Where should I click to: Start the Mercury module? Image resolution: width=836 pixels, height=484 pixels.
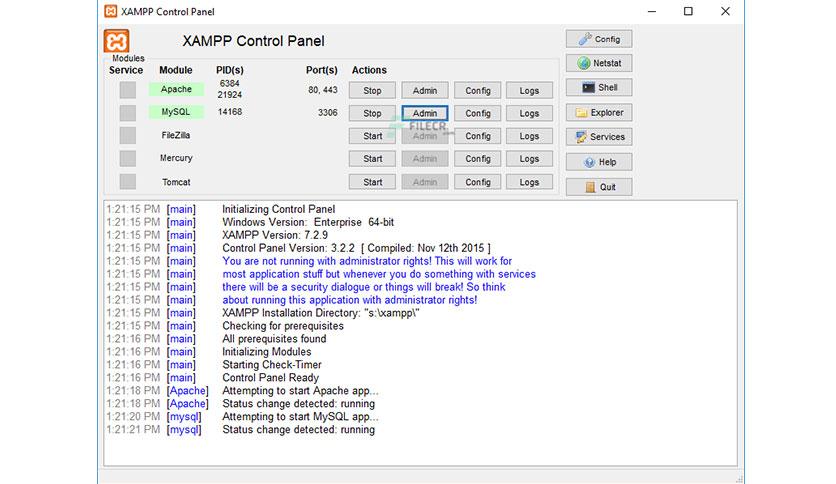372,159
